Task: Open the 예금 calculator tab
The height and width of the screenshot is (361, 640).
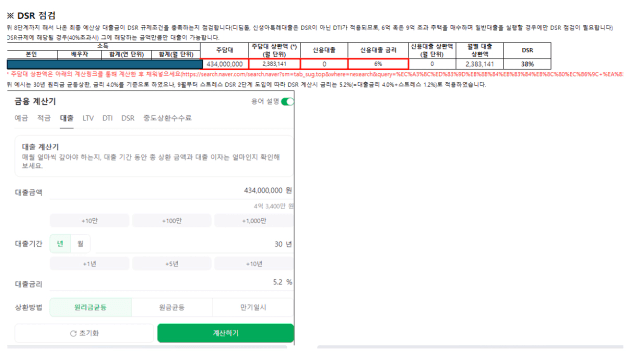Action: [21, 118]
